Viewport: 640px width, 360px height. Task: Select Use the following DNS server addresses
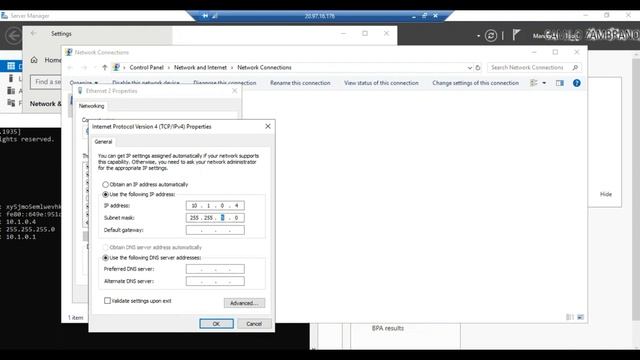point(105,258)
